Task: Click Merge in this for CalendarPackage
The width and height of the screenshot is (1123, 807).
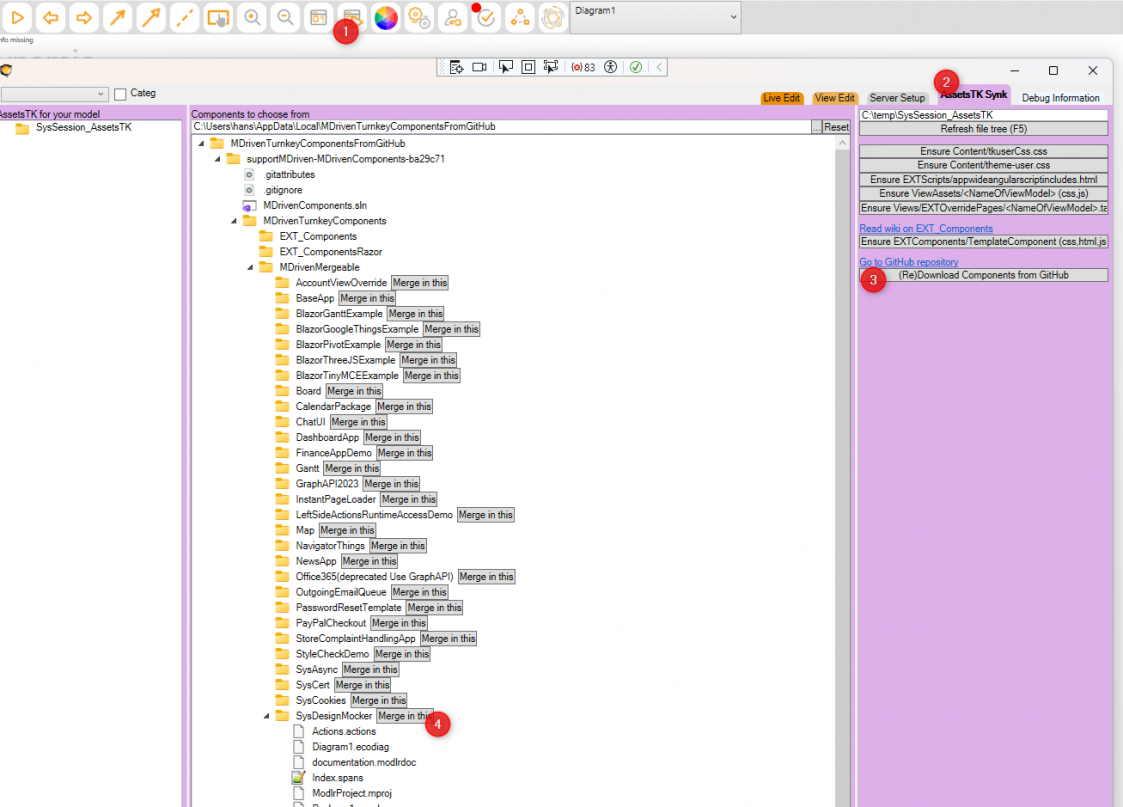Action: (404, 407)
